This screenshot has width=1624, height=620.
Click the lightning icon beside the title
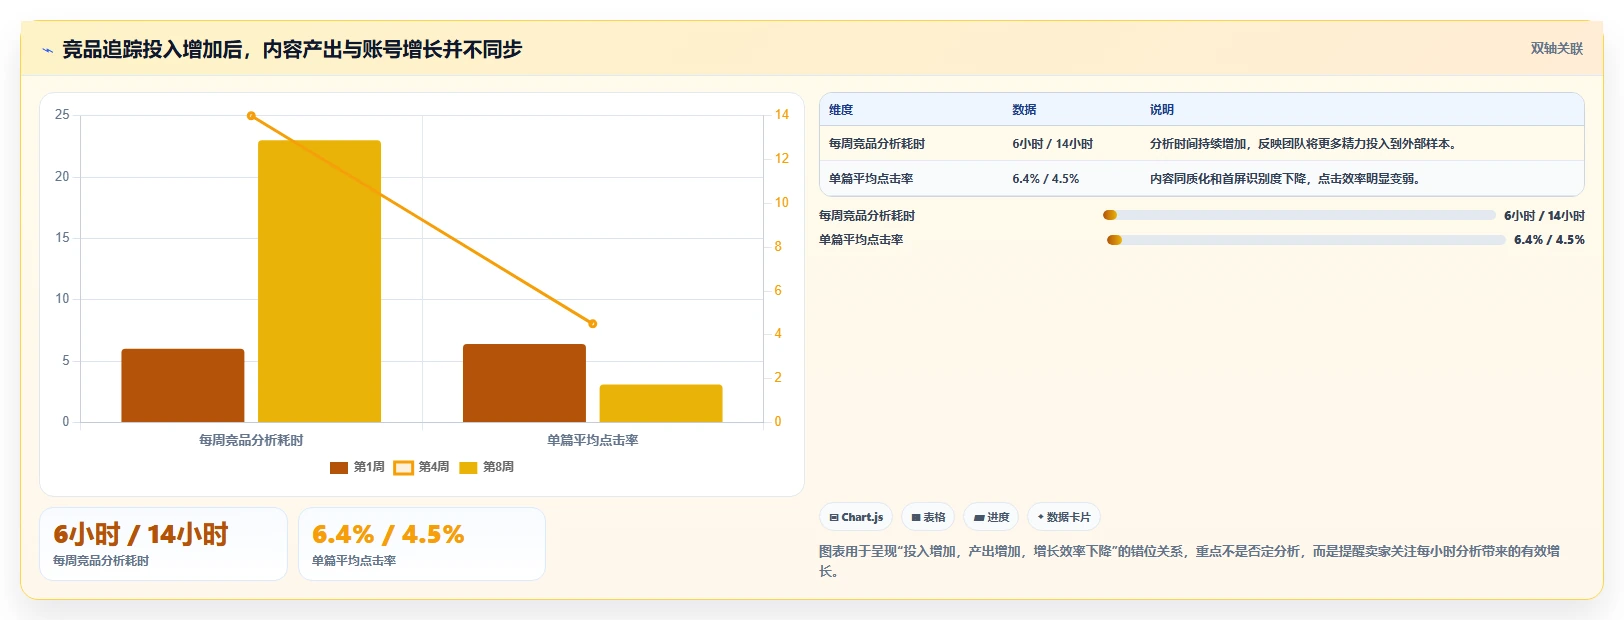click(47, 50)
